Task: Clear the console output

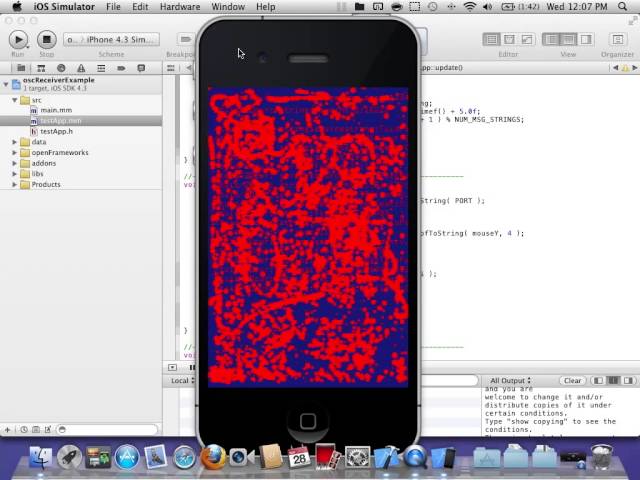Action: (572, 380)
